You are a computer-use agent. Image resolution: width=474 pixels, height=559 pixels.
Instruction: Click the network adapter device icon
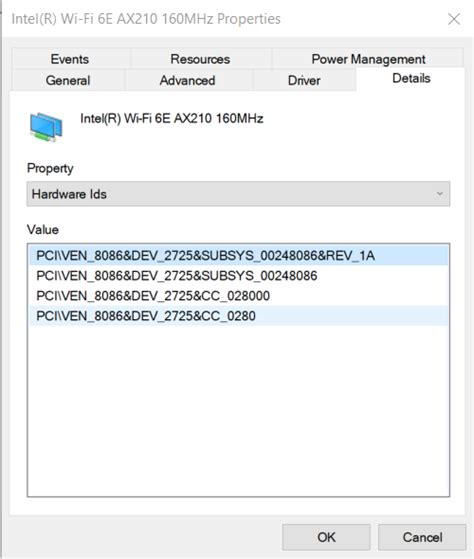tap(46, 127)
